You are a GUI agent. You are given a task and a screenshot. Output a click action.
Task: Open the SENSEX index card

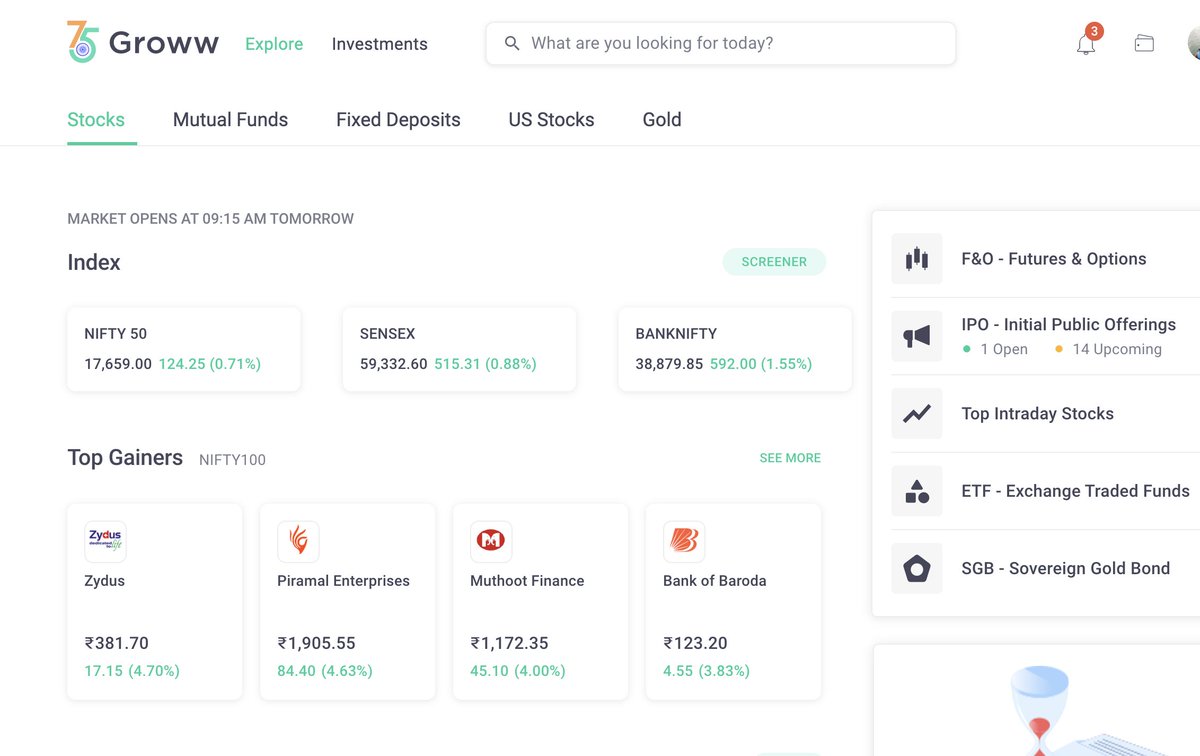[459, 349]
